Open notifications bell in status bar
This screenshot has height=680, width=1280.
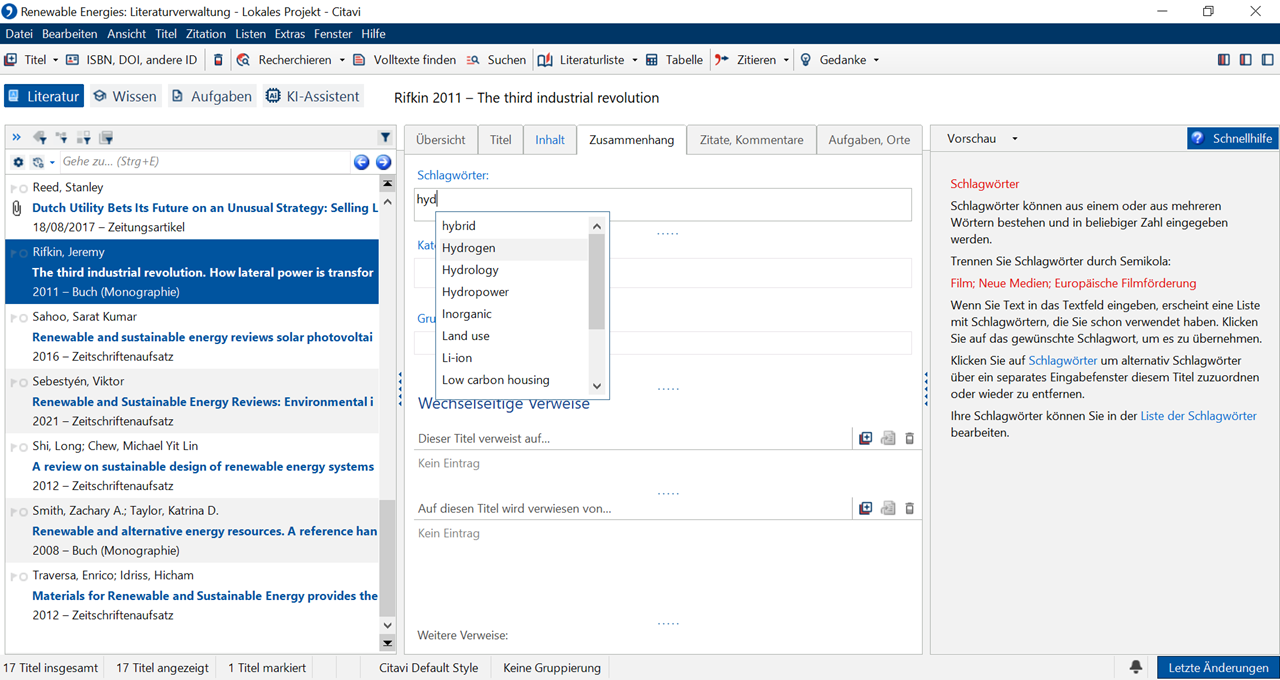[1136, 667]
